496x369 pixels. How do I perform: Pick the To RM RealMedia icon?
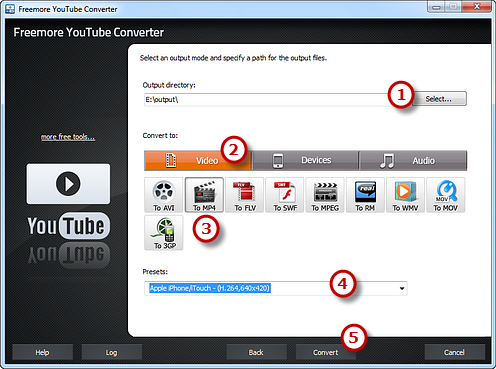click(x=365, y=195)
